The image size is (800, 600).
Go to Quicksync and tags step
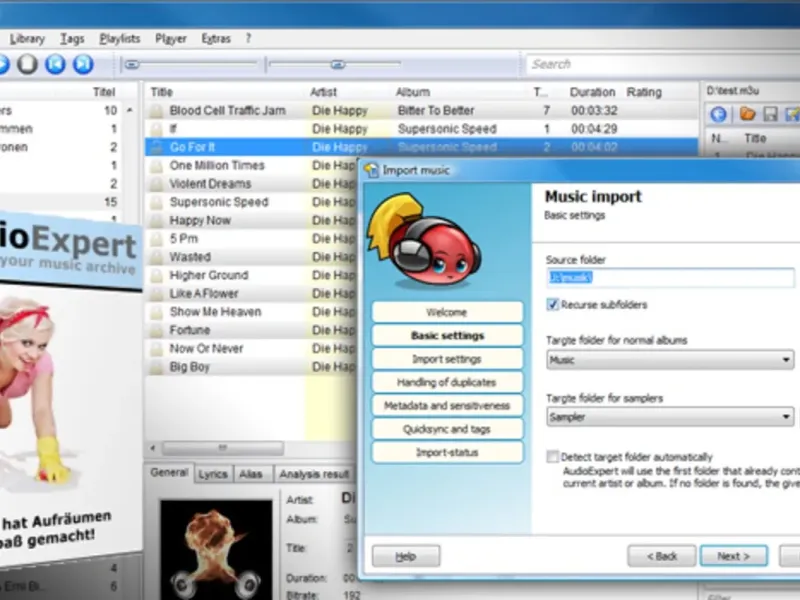(x=447, y=429)
